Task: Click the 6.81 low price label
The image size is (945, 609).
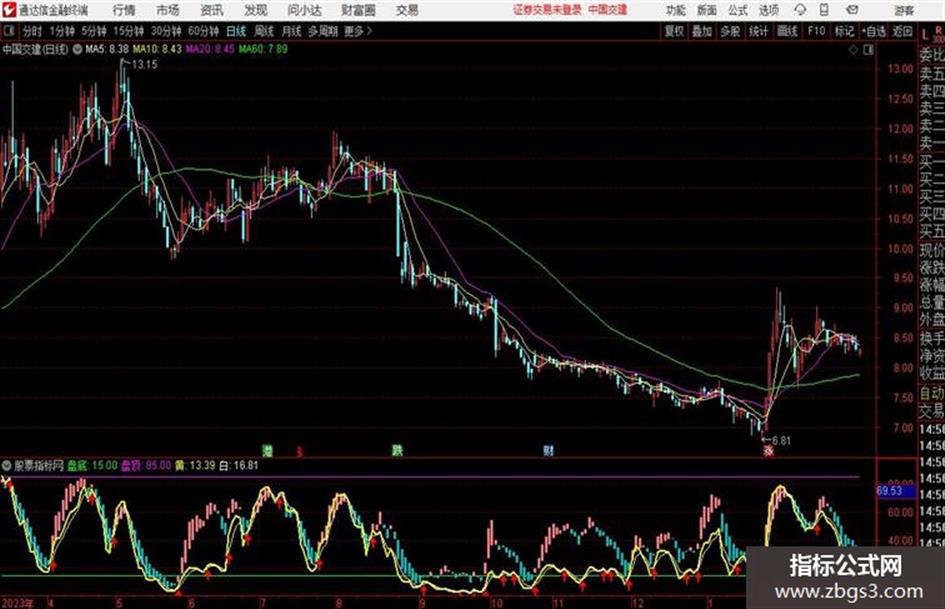Action: pyautogui.click(x=781, y=441)
